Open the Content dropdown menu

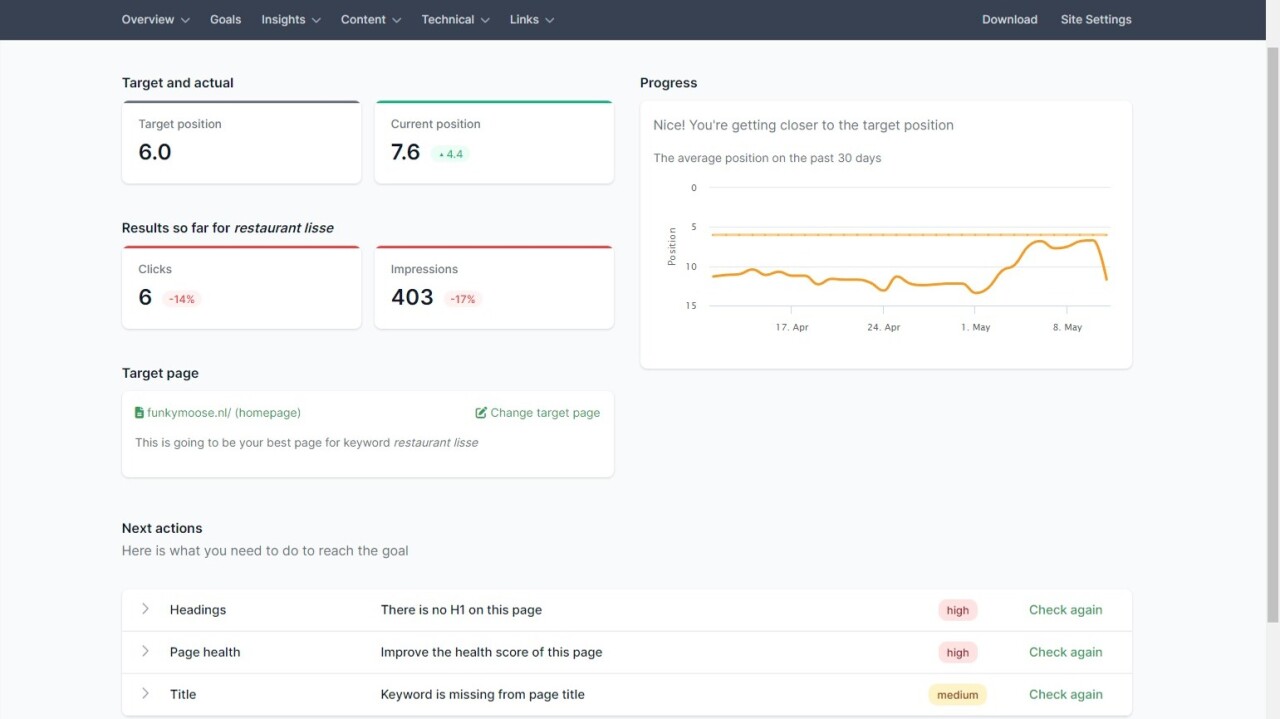coord(371,19)
